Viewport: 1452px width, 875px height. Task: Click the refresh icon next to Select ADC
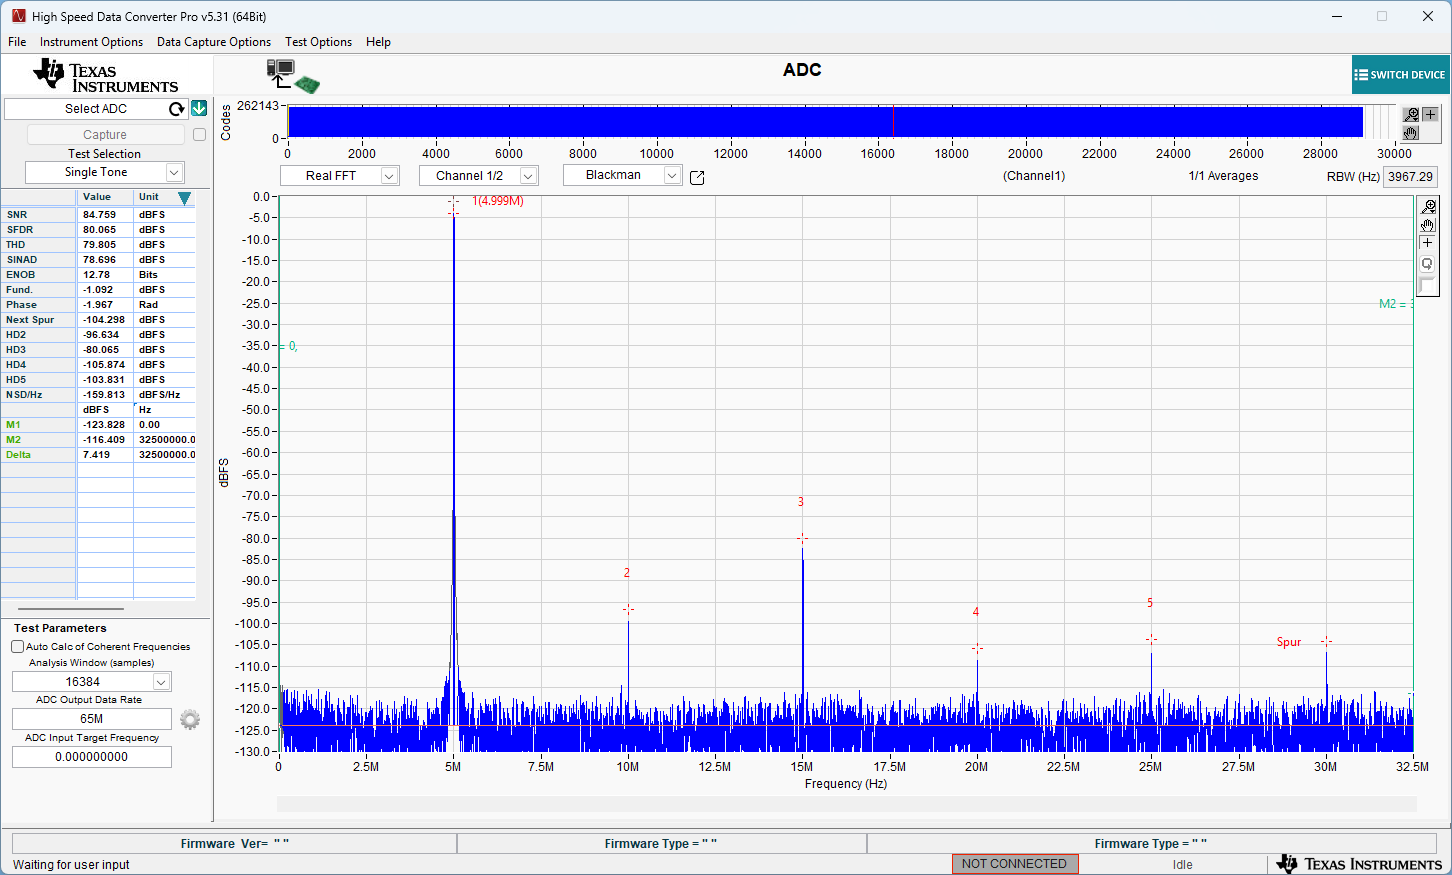point(176,108)
